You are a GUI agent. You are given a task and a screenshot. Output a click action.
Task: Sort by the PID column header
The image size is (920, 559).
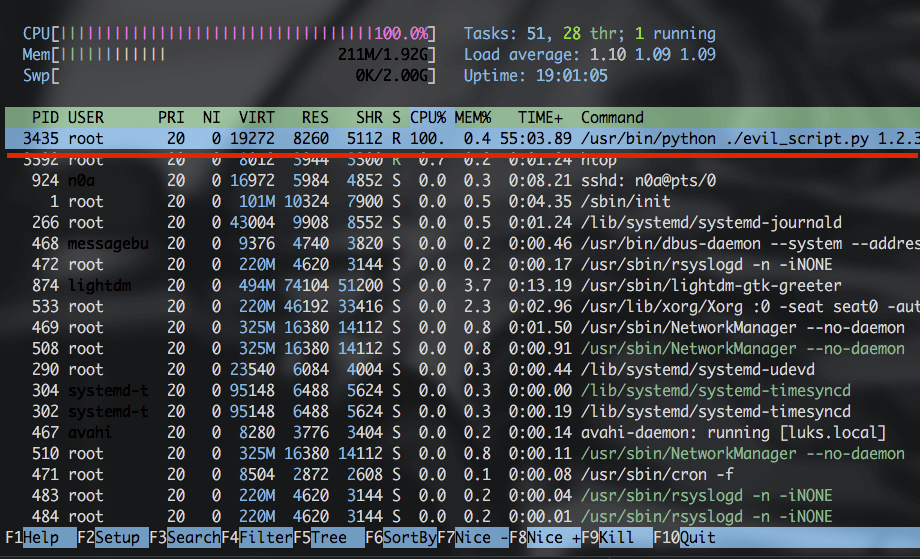click(x=45, y=117)
